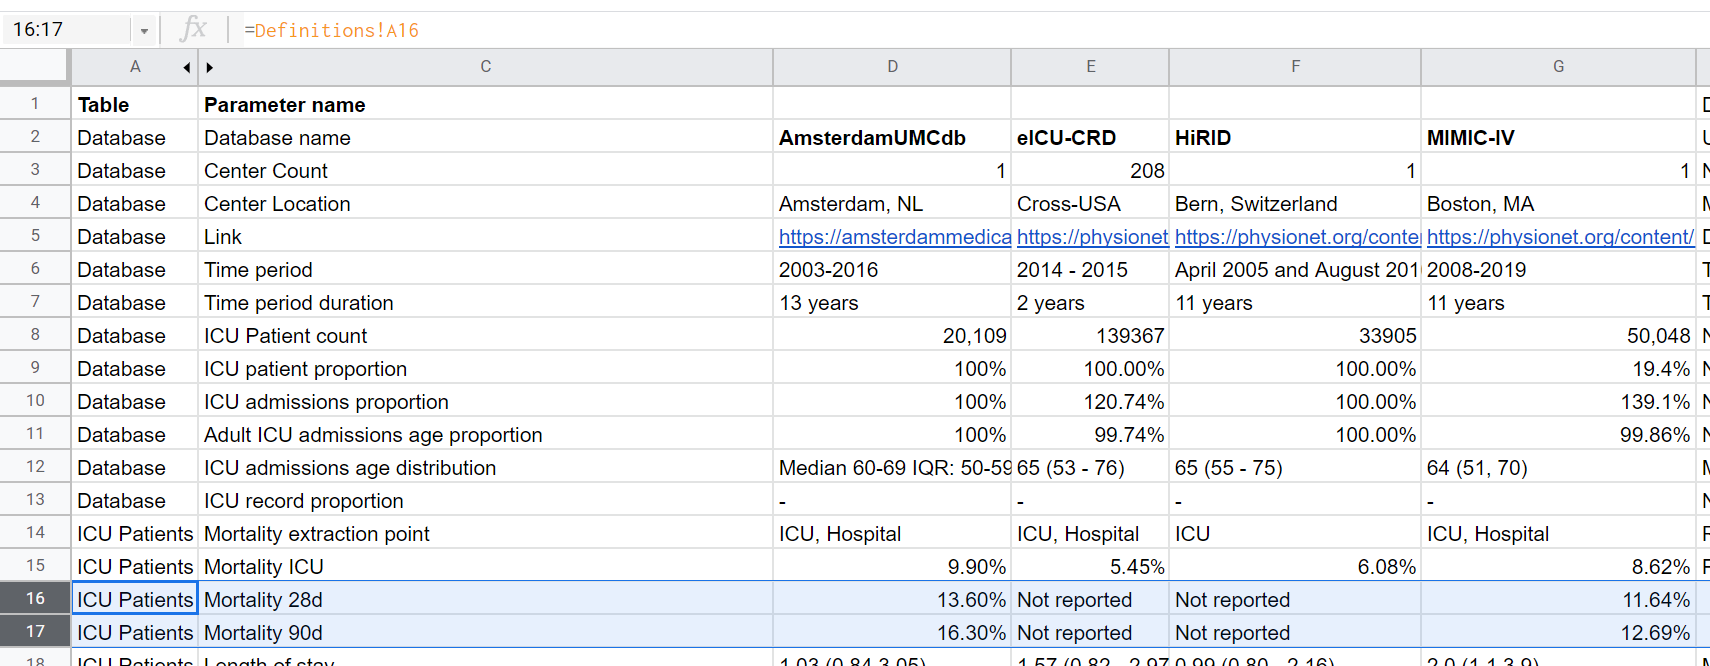Screen dimensions: 1710x666
Task: Click the '6.08%' cell
Action: [1295, 566]
